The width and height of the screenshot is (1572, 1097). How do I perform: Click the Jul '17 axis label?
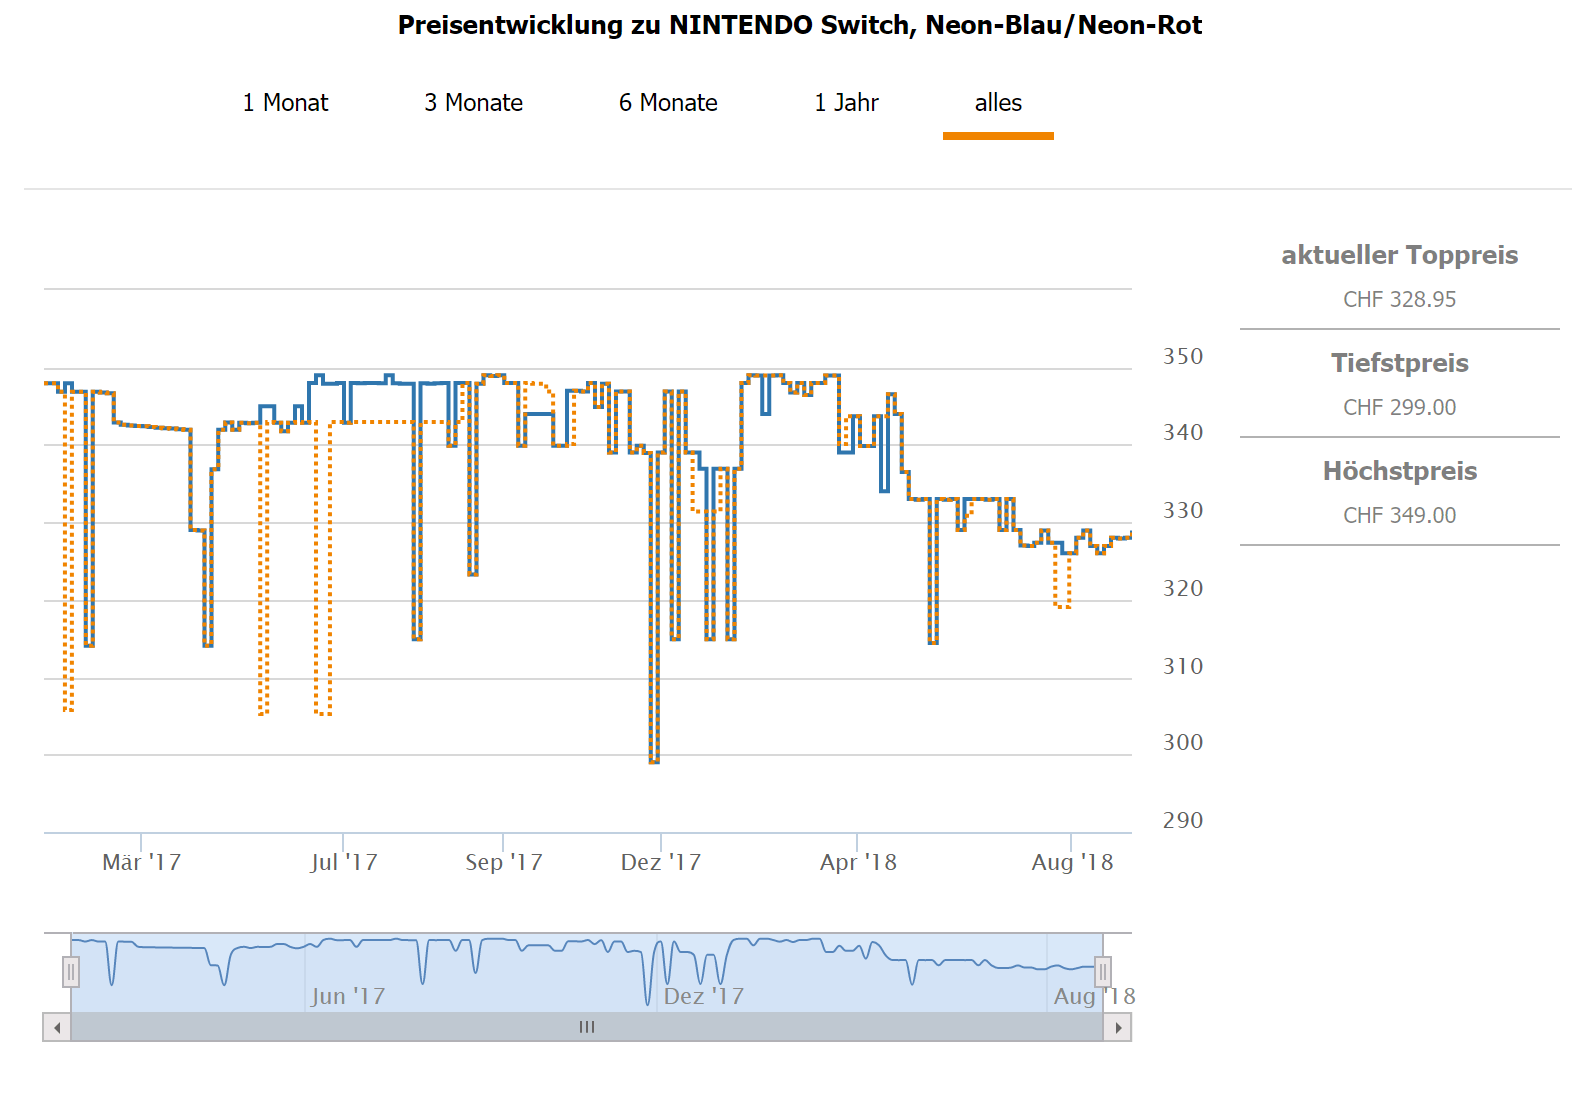344,862
